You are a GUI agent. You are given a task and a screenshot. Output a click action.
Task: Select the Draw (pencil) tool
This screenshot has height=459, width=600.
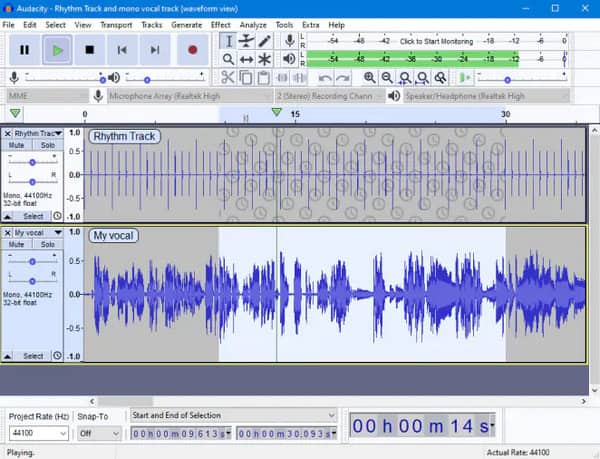(x=264, y=41)
